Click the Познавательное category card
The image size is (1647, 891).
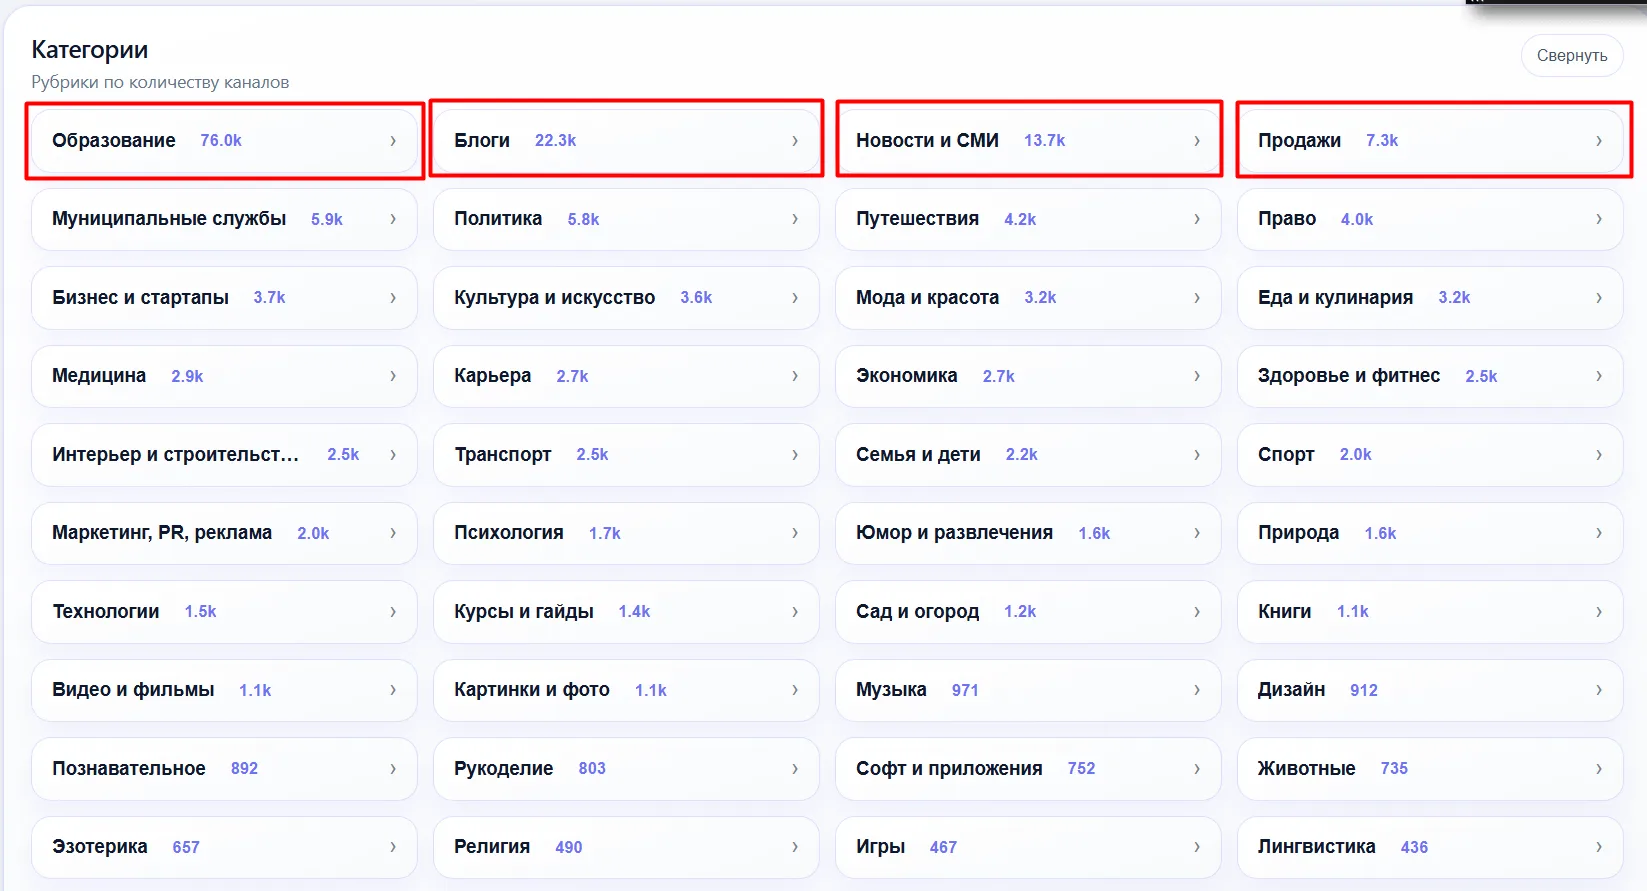224,769
